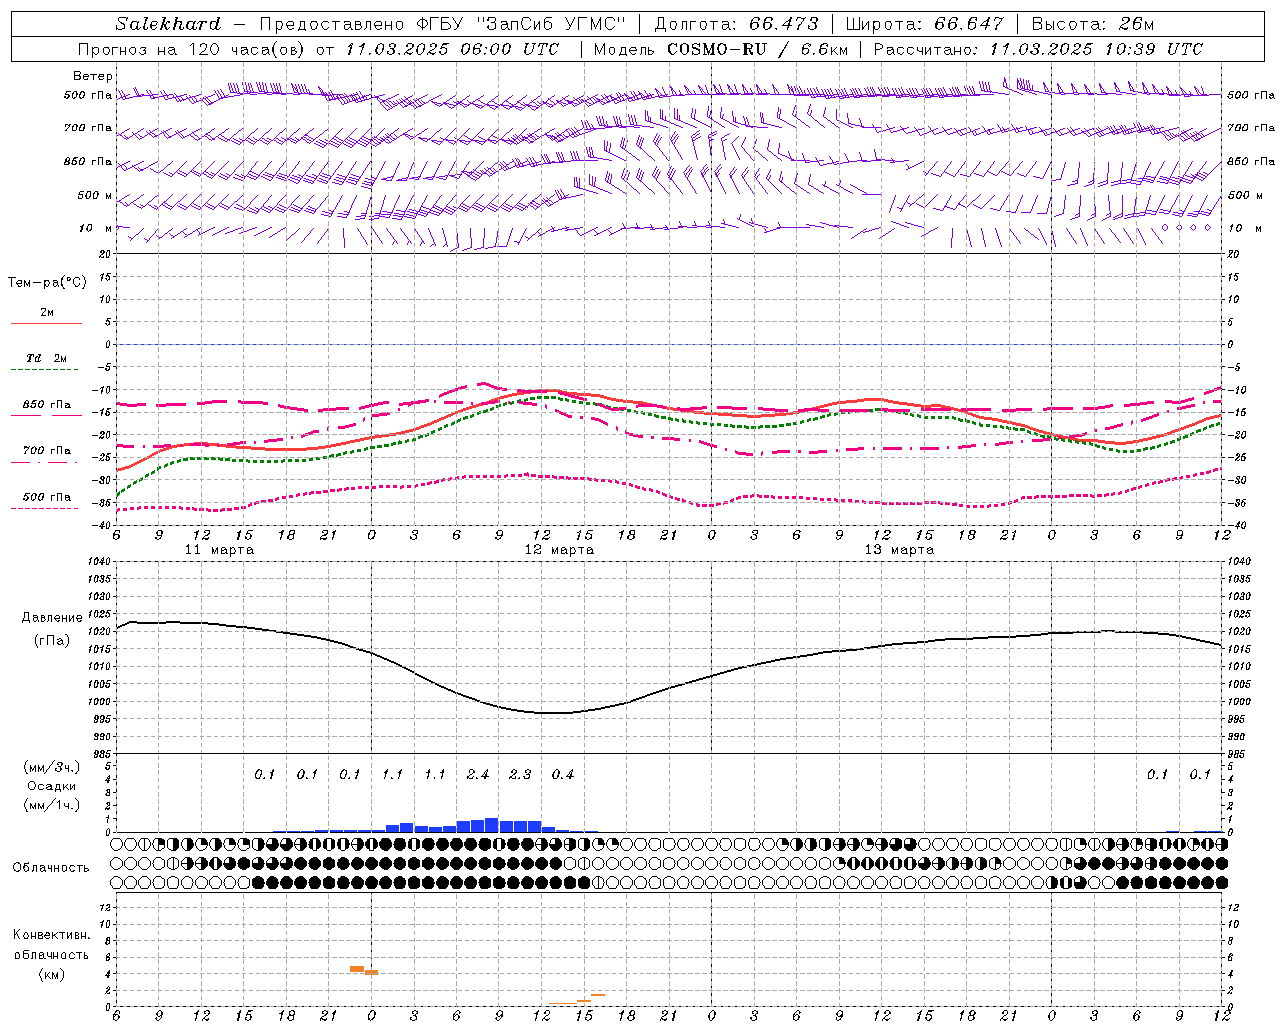Viewport: 1280px width, 1024px height.
Task: Click the 'Тем-ра(°C)' temperature heading
Action: (47, 283)
